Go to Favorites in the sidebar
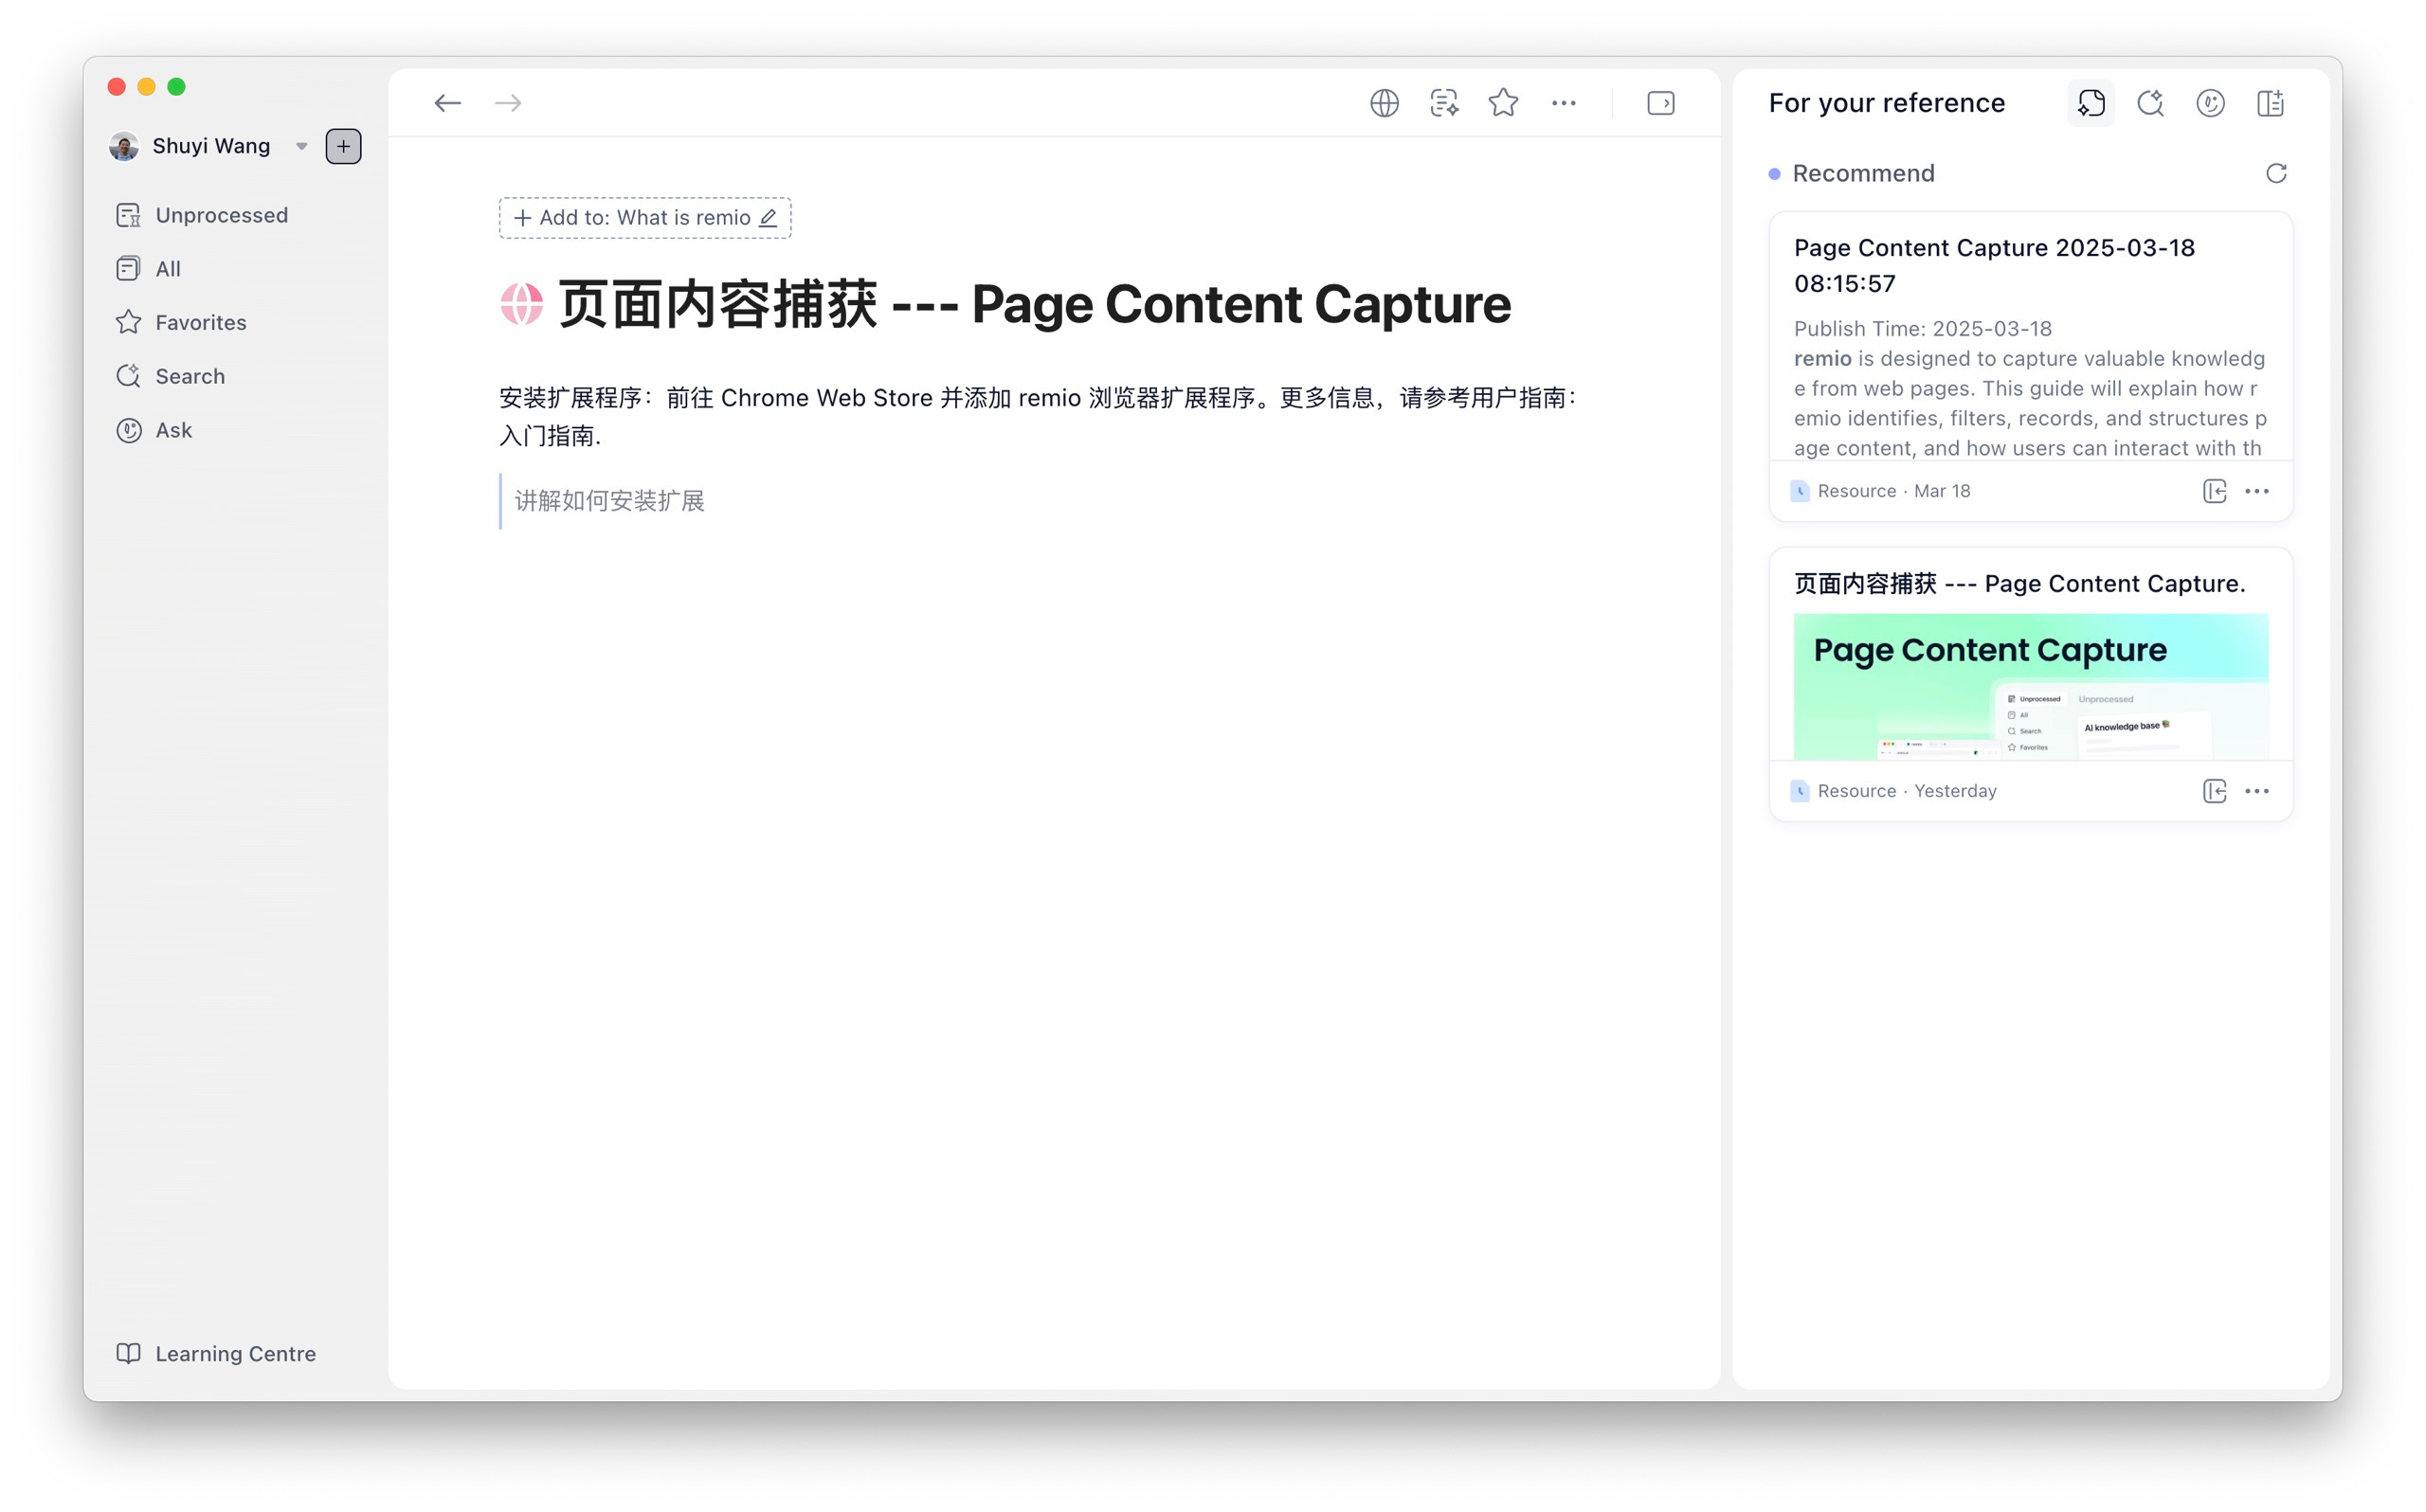This screenshot has height=1512, width=2426. tap(200, 322)
